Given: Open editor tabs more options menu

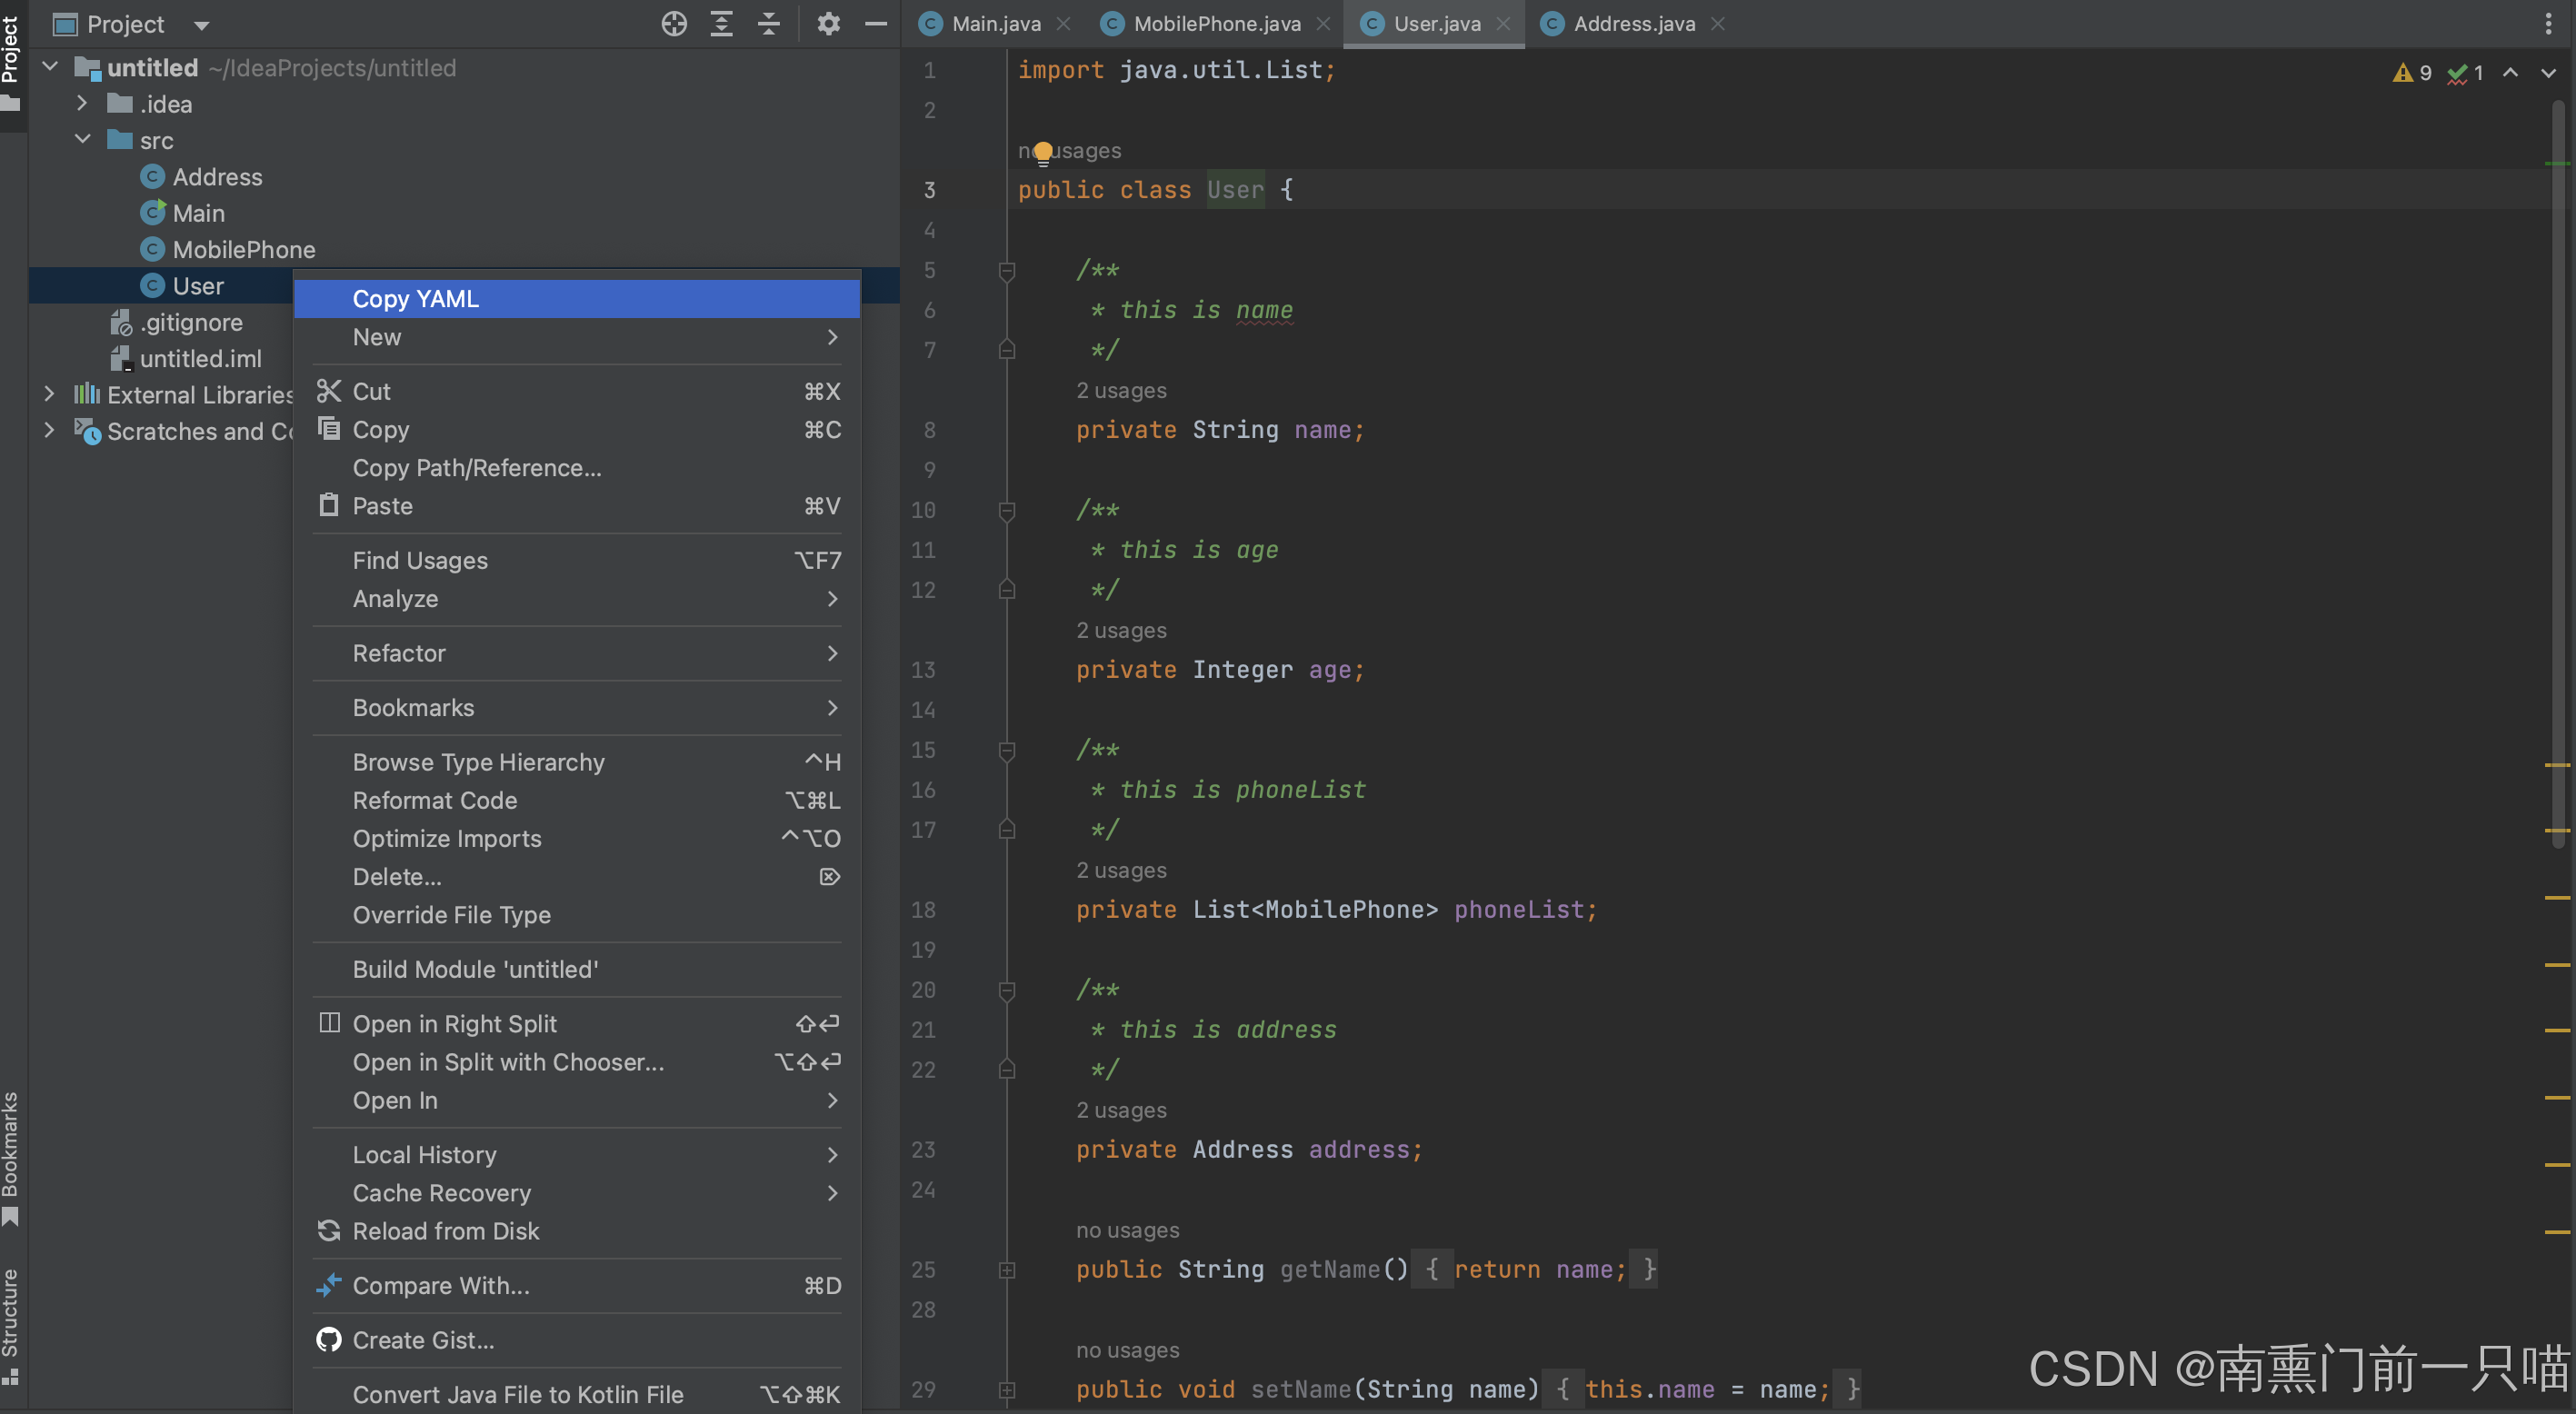Looking at the screenshot, I should point(2547,24).
